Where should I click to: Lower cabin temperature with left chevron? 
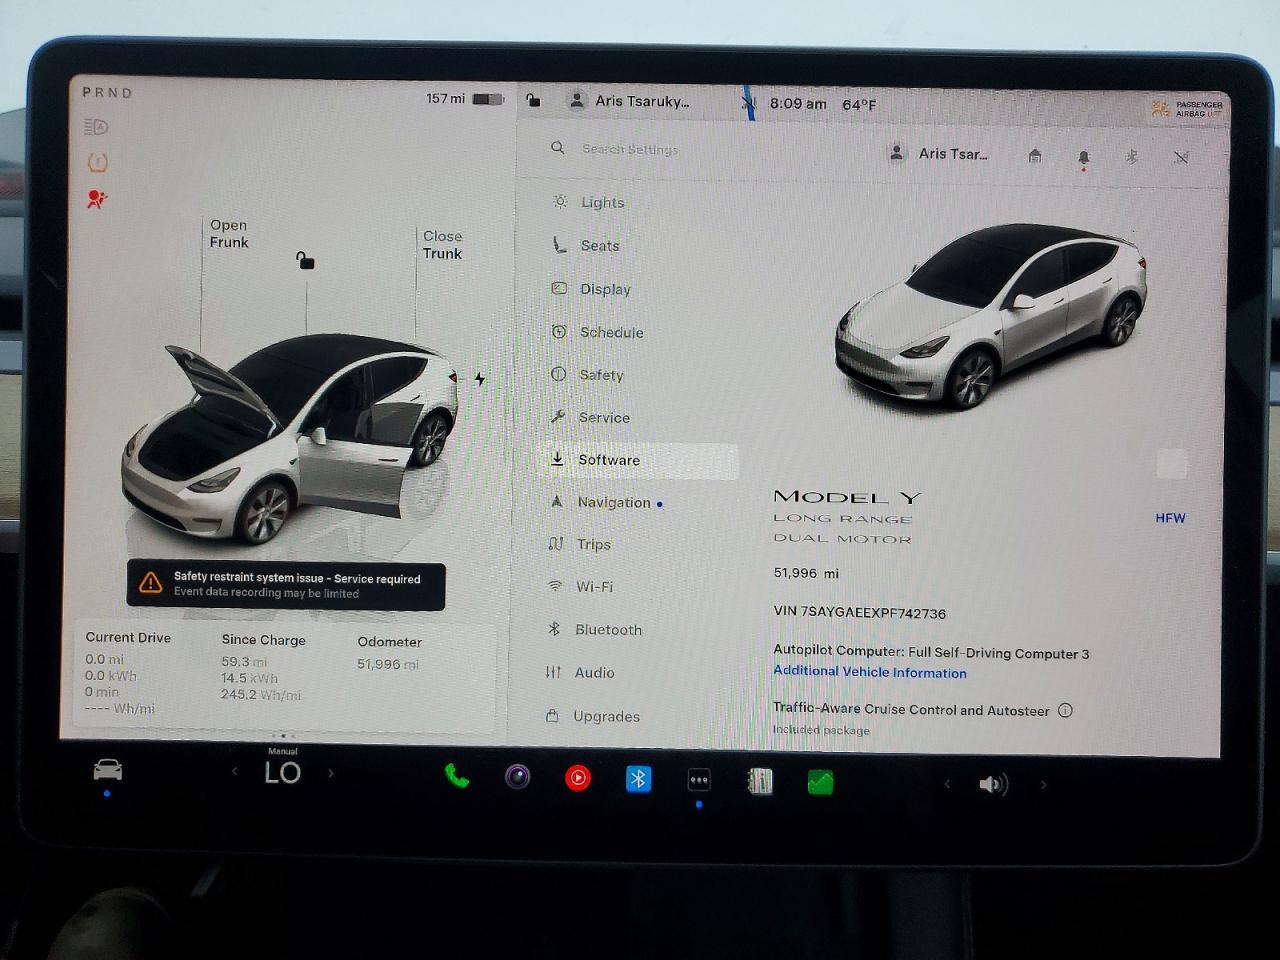(x=235, y=771)
